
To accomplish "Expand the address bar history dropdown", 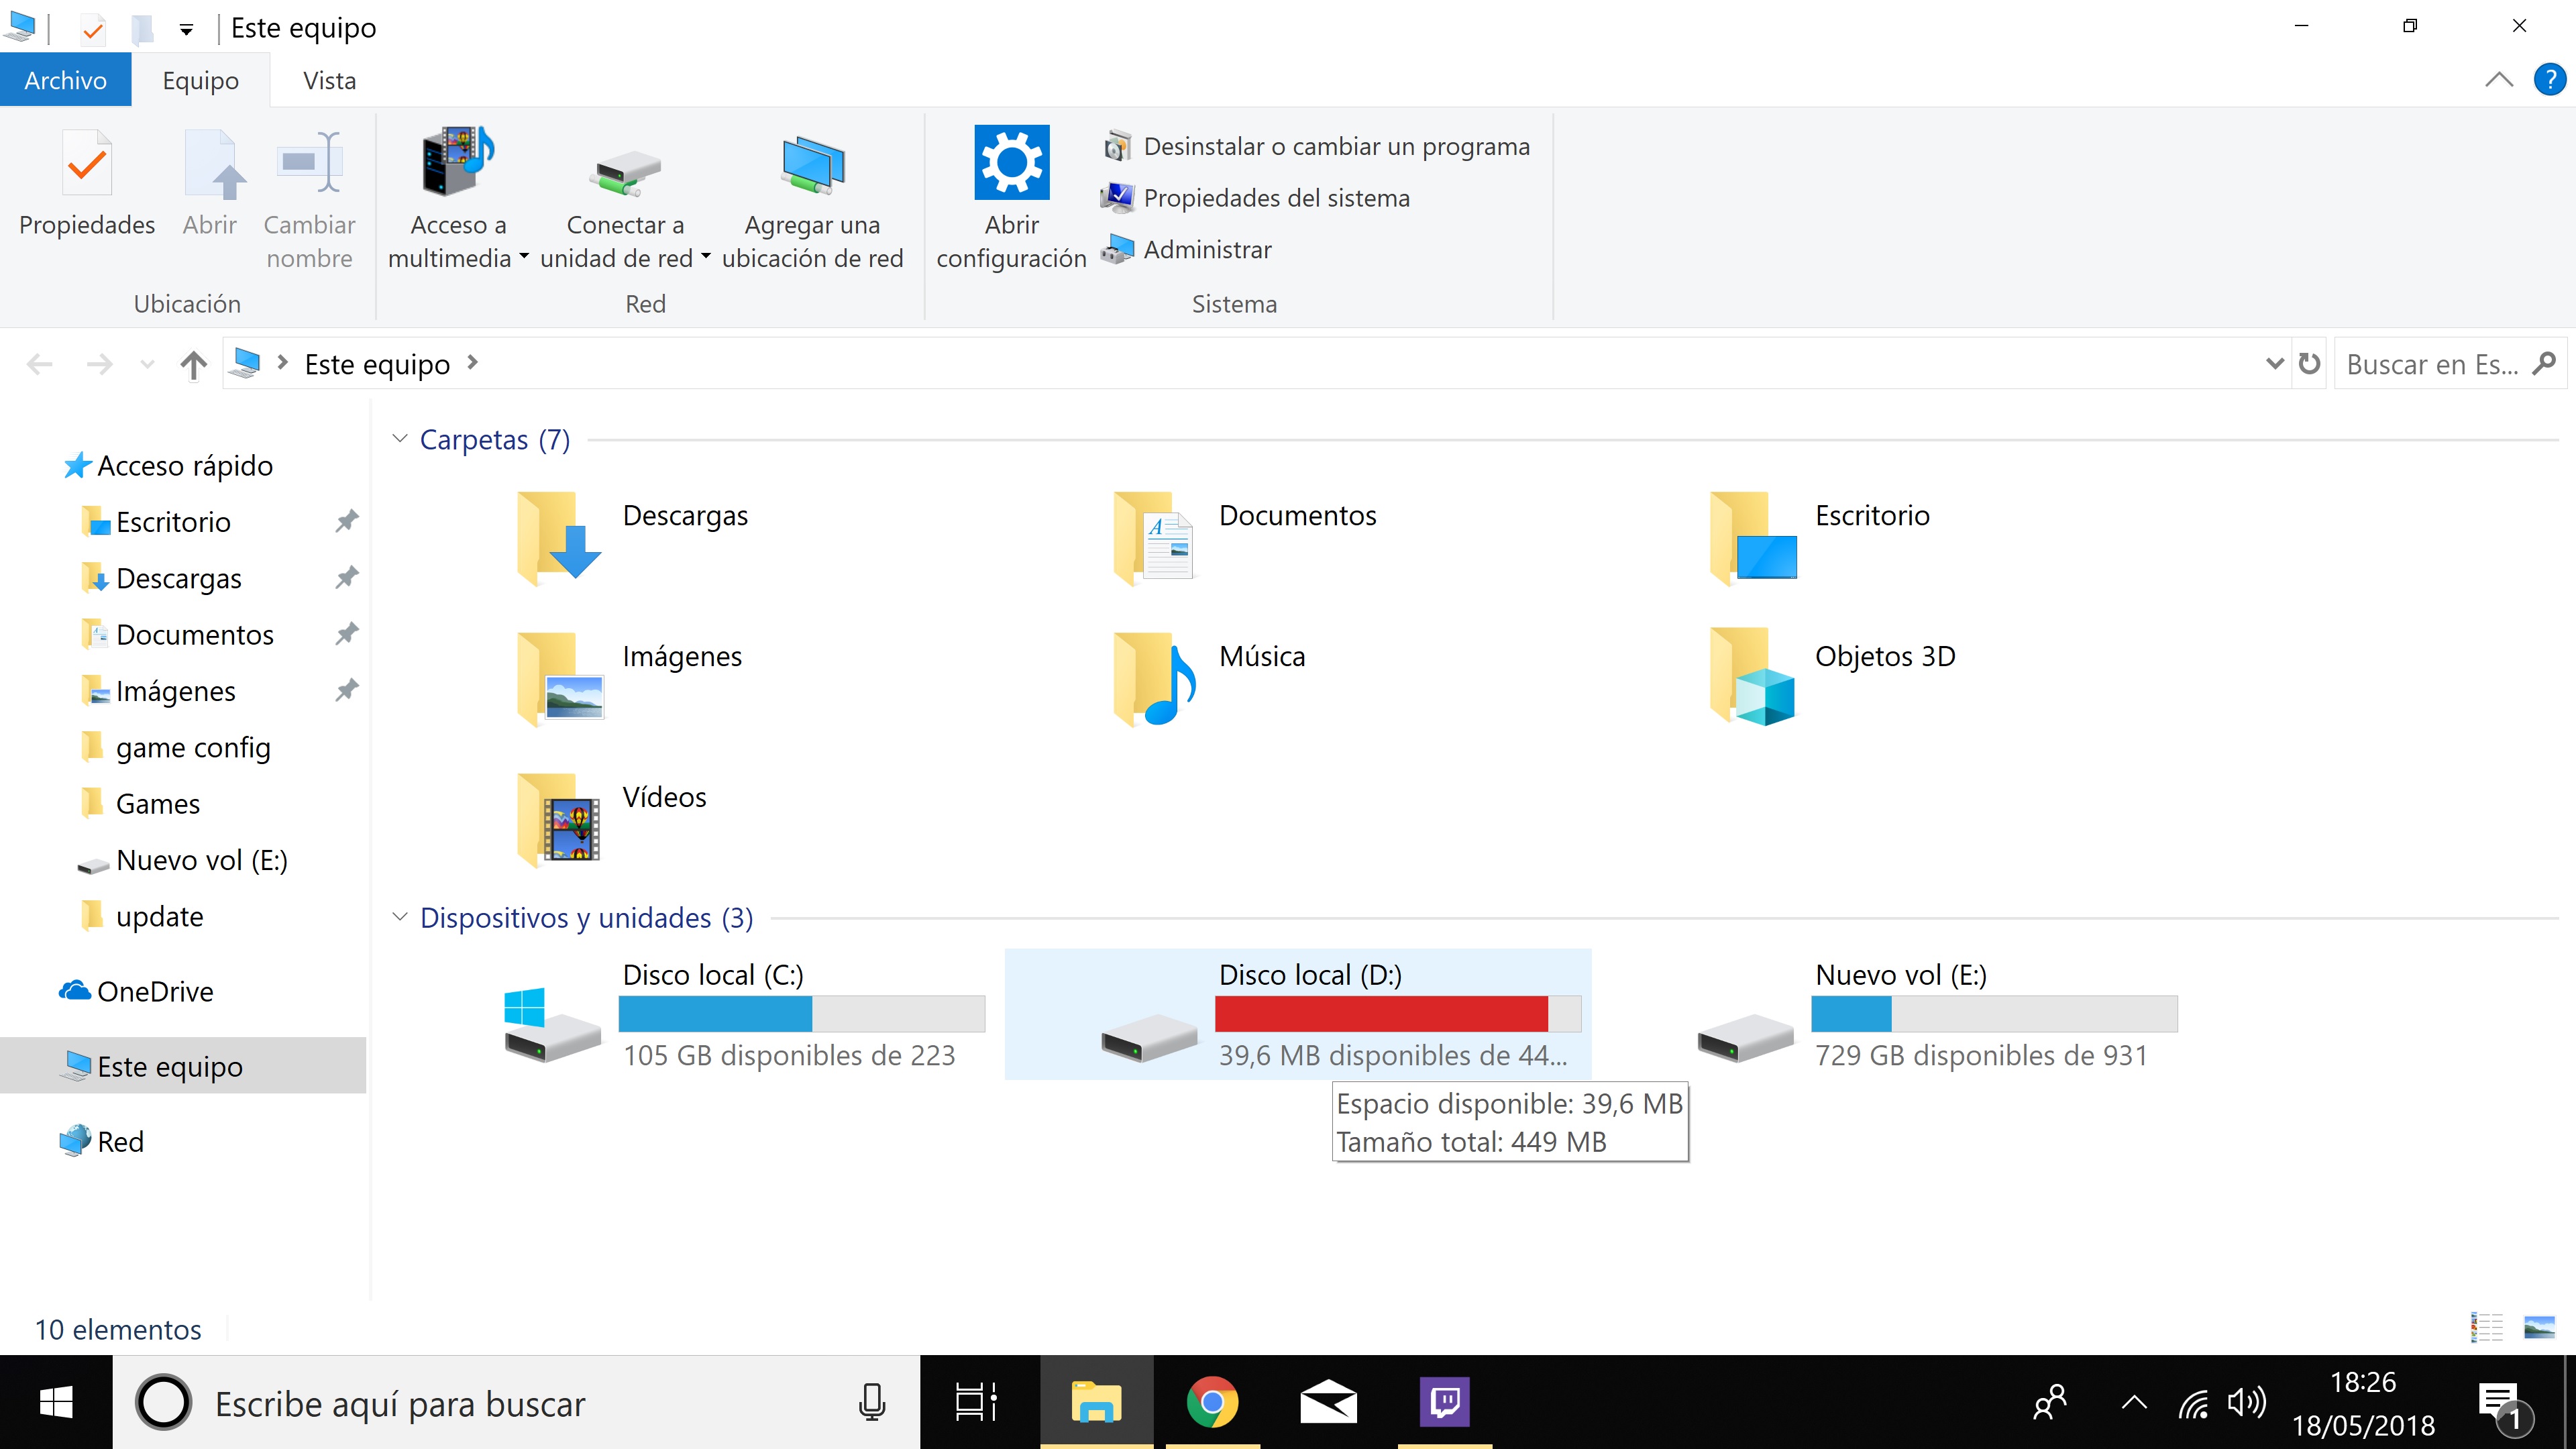I will [2274, 364].
